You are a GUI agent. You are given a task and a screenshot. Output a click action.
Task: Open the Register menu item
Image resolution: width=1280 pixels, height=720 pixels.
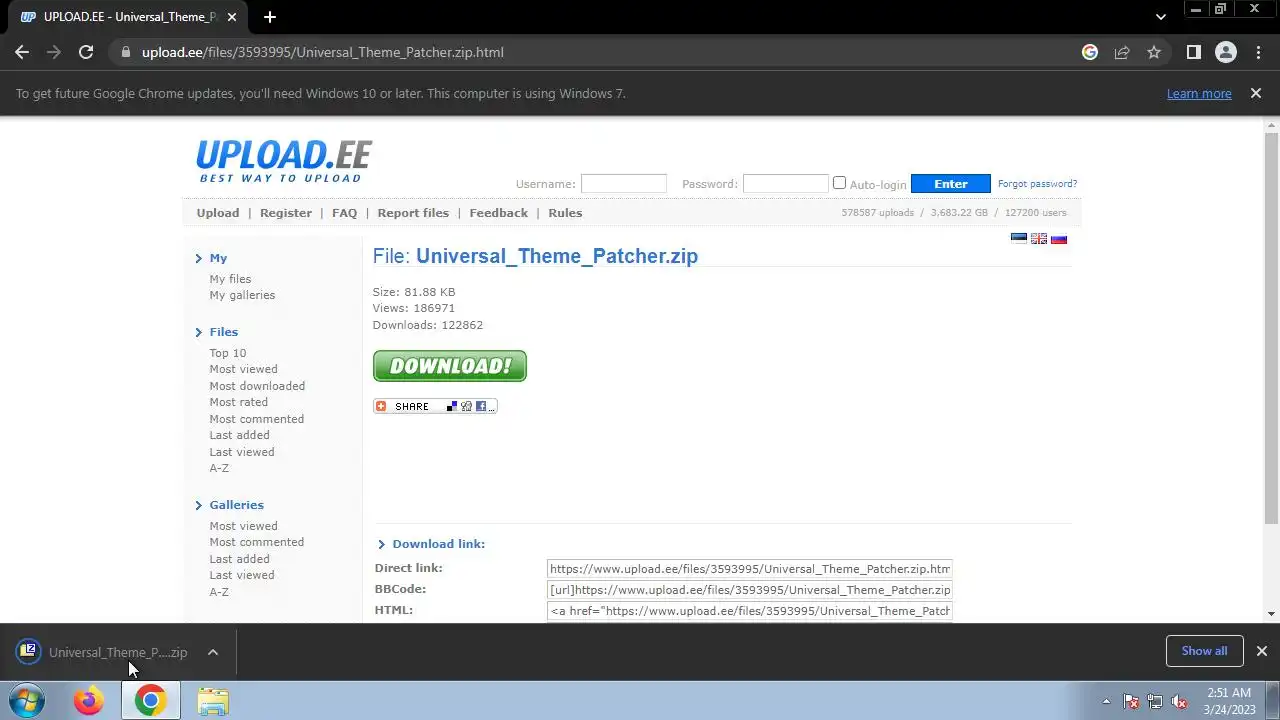click(286, 213)
